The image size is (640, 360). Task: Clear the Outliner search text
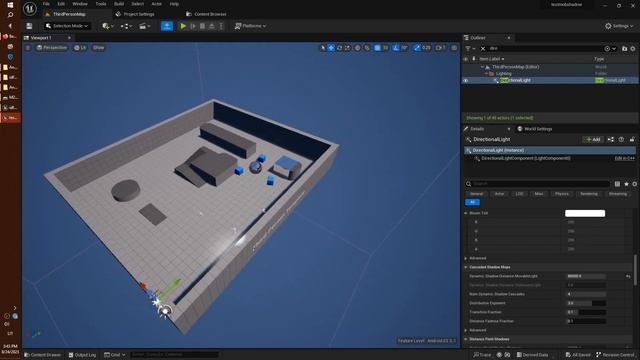coord(483,48)
